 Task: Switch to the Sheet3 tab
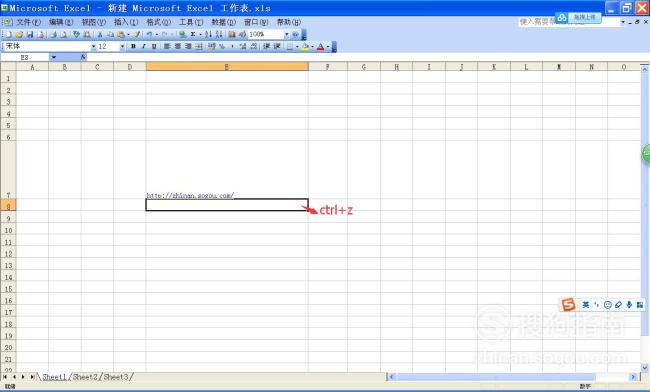pyautogui.click(x=116, y=377)
